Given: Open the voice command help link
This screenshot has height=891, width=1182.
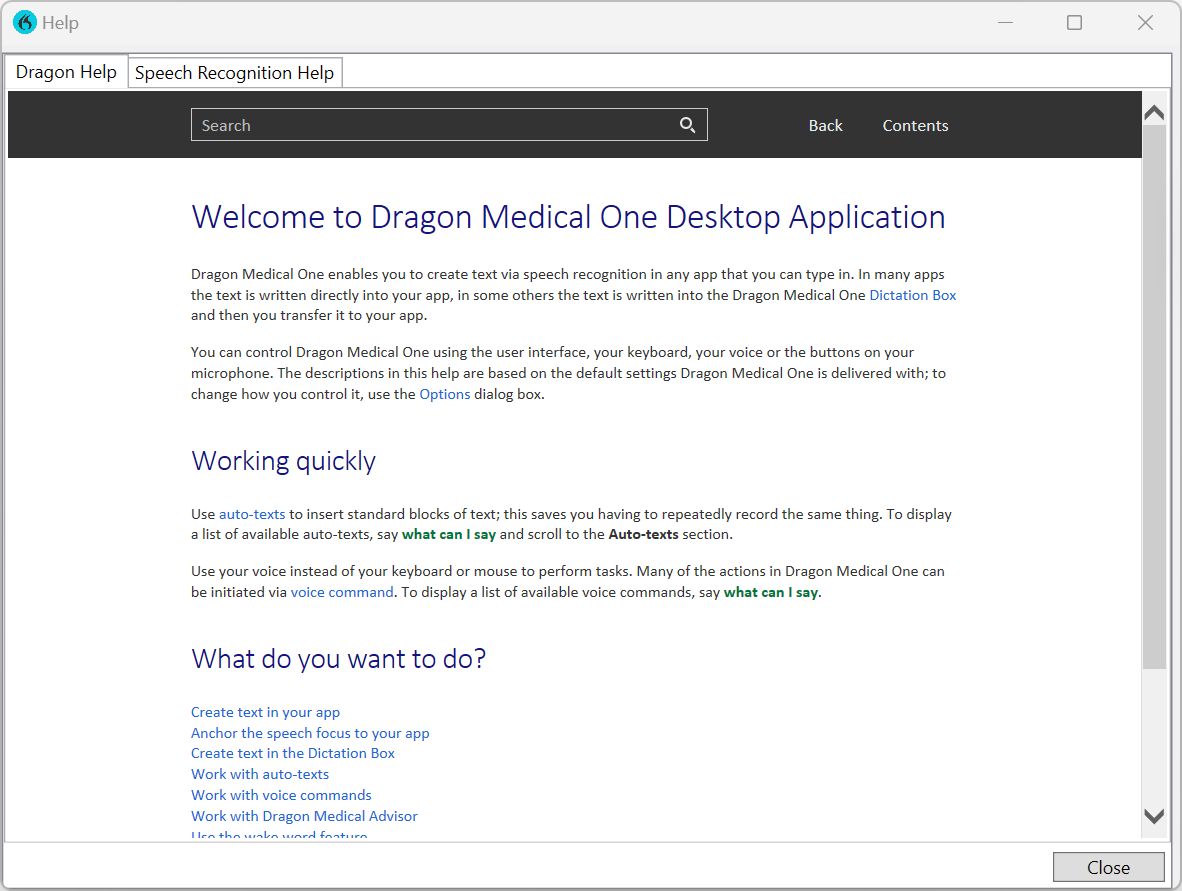Looking at the screenshot, I should [x=342, y=591].
